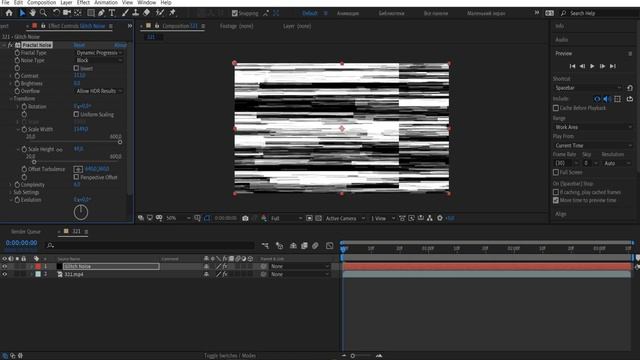Open the Noise Type Block dropdown
The height and width of the screenshot is (360, 640).
pyautogui.click(x=99, y=60)
